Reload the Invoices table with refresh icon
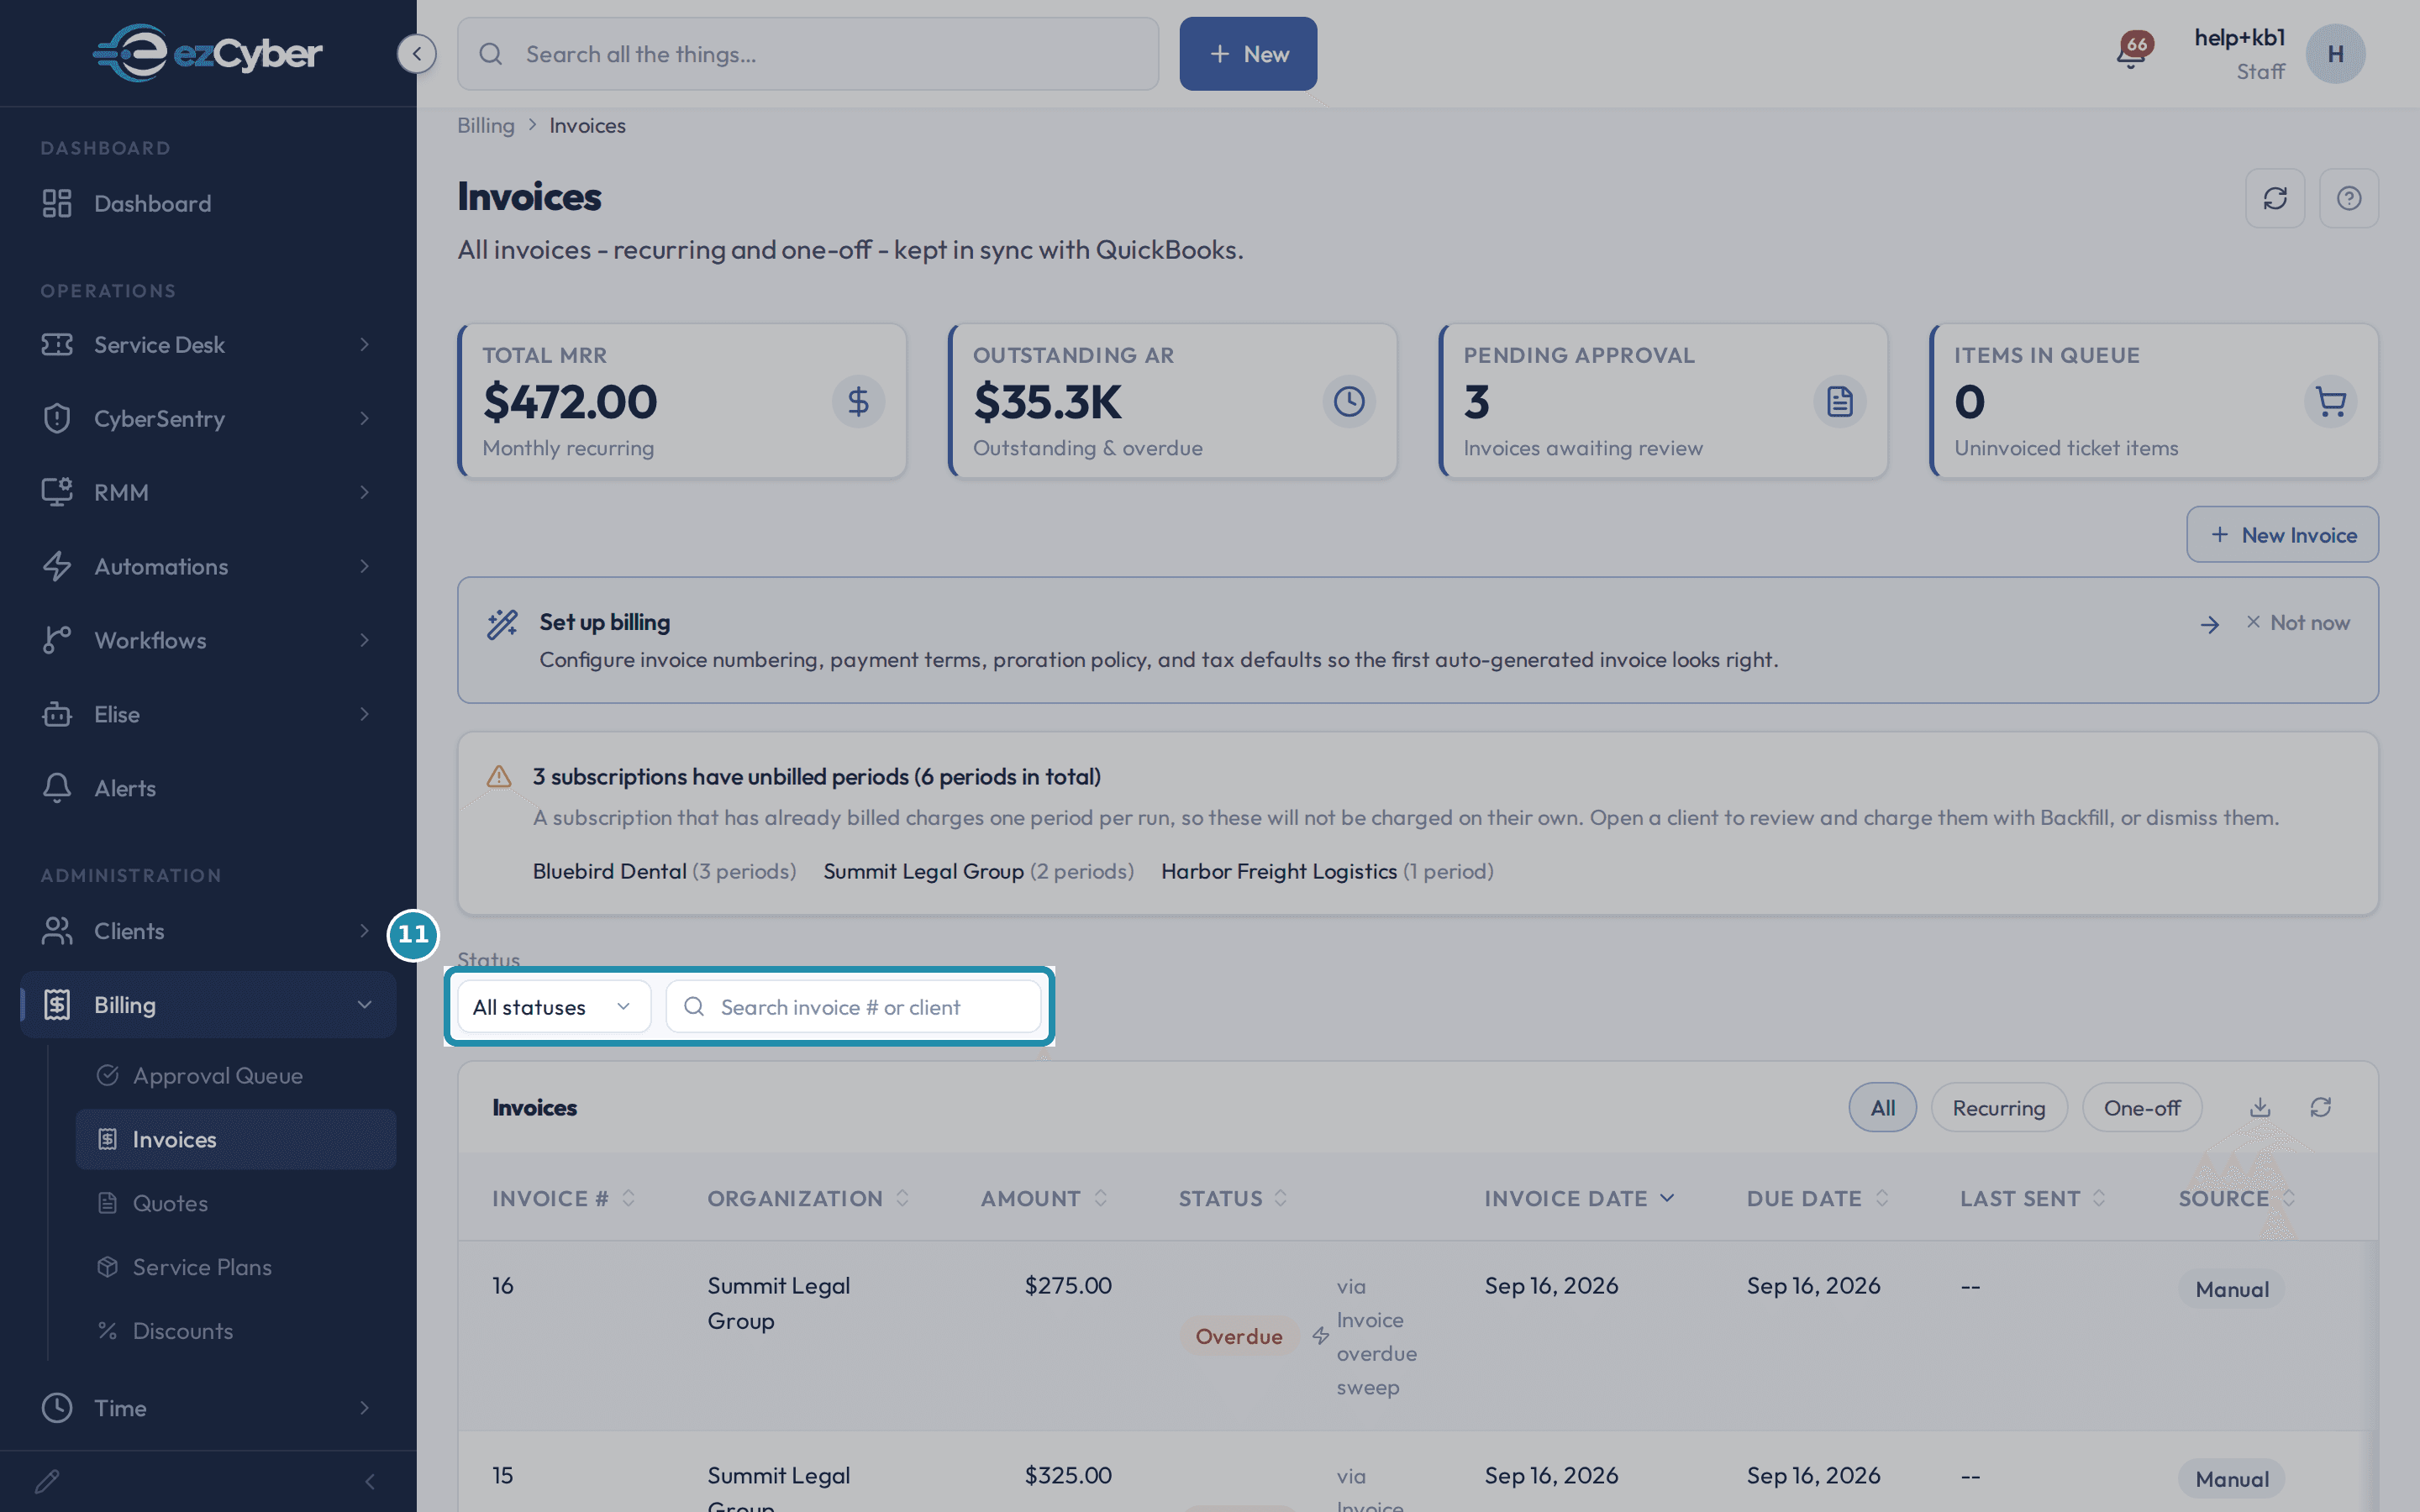The height and width of the screenshot is (1512, 2420). (2321, 1107)
